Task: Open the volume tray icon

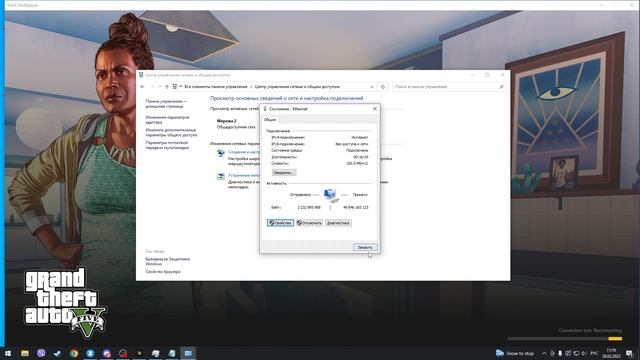Action: point(584,353)
